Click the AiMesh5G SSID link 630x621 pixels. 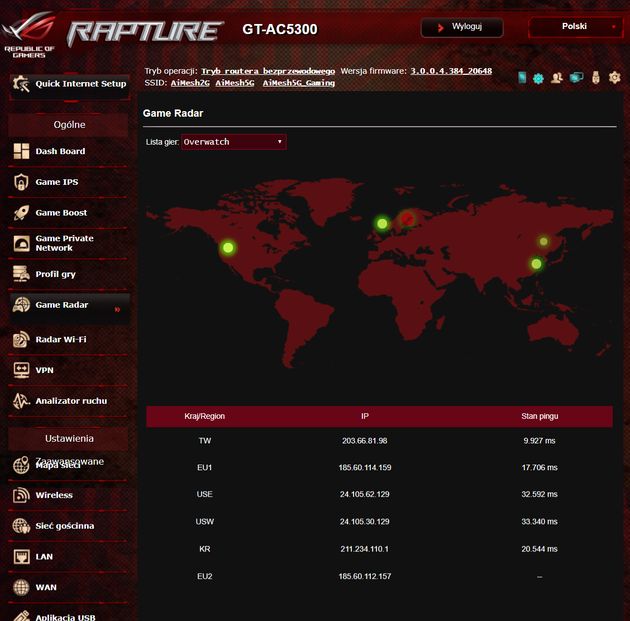[x=235, y=83]
